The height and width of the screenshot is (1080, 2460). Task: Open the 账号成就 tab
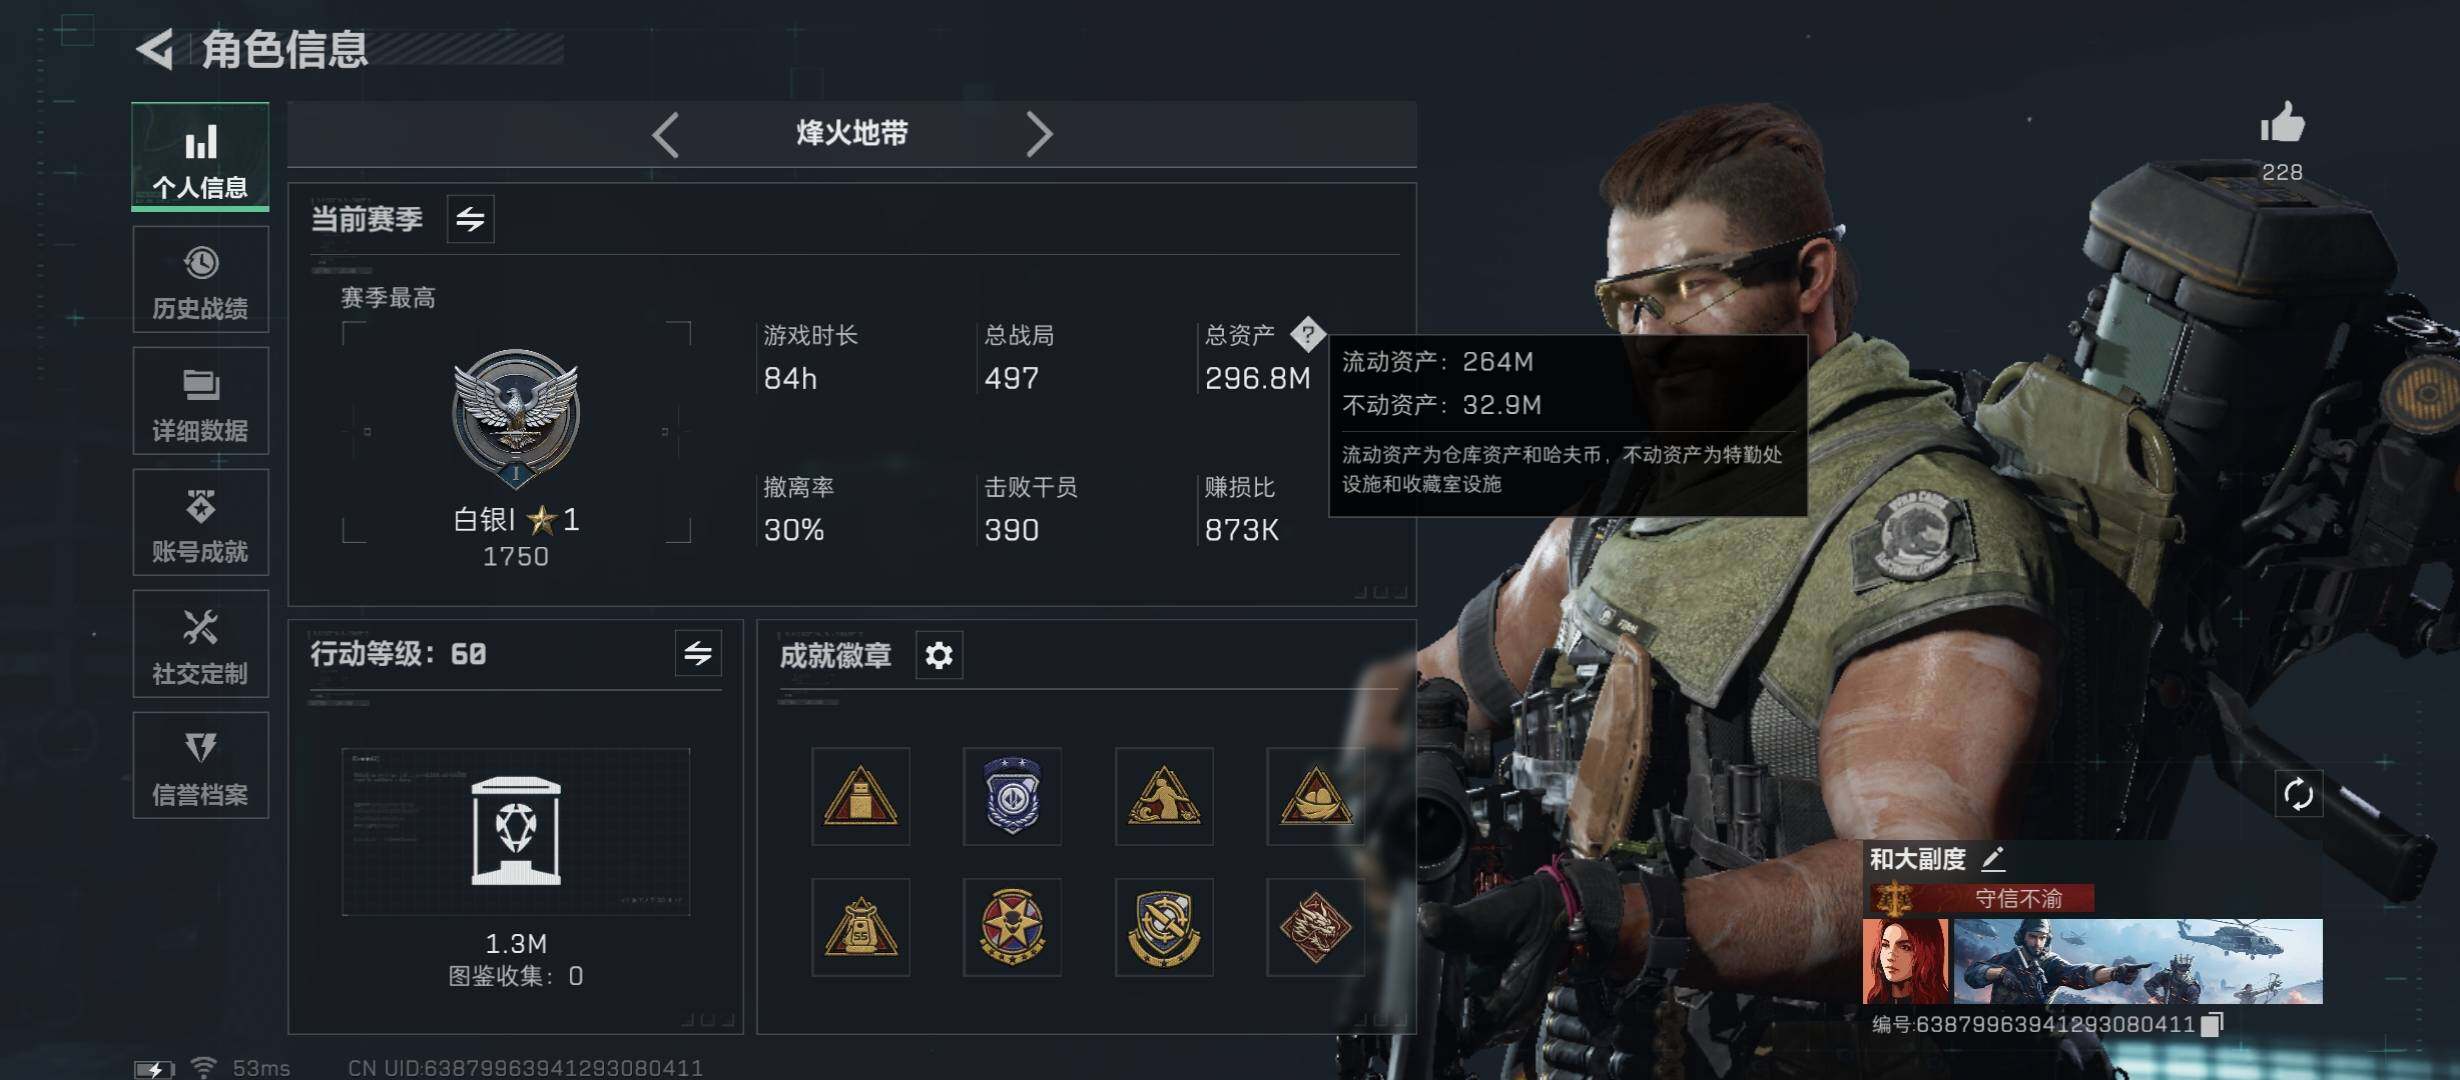[200, 522]
